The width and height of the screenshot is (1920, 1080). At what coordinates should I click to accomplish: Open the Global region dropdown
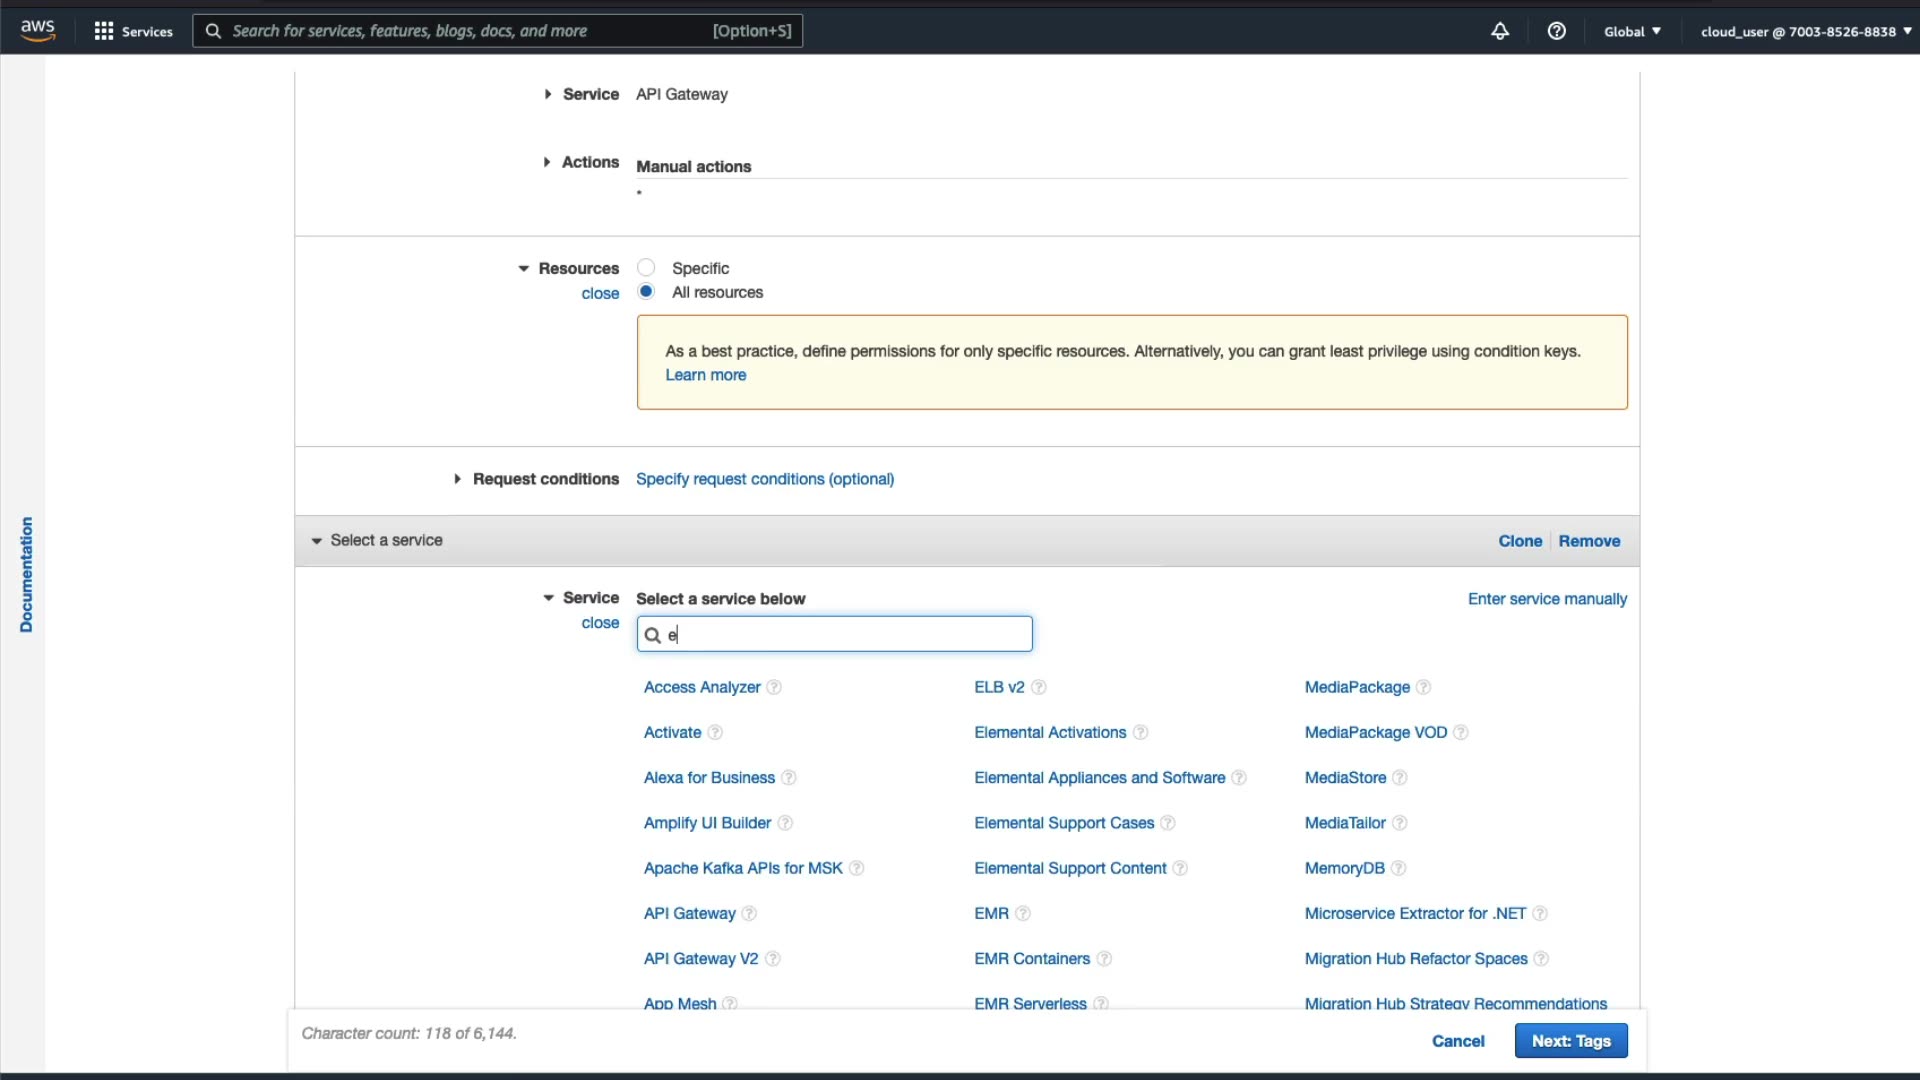pos(1632,31)
